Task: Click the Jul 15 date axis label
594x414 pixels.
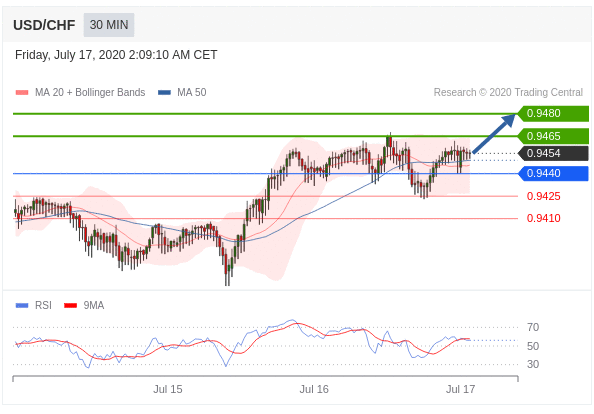Action: point(167,389)
